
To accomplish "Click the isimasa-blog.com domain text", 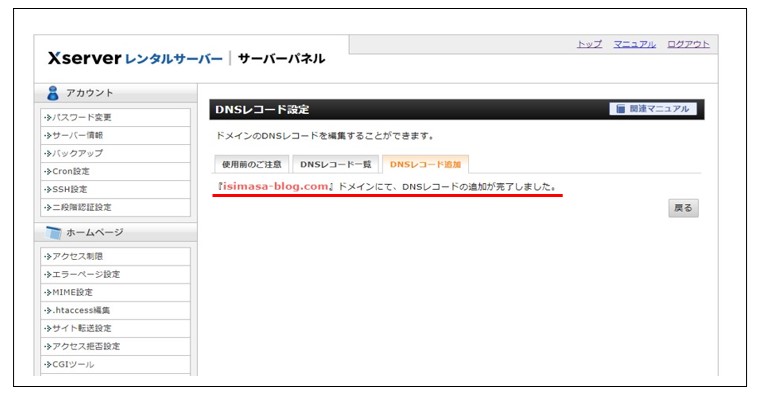I will point(276,186).
